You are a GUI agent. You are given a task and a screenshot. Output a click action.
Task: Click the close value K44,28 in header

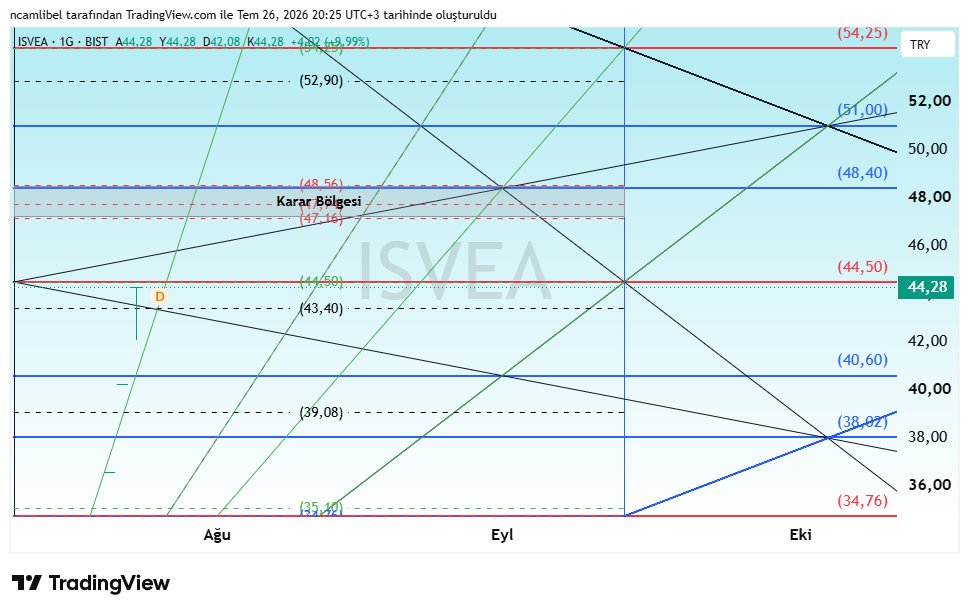point(266,42)
